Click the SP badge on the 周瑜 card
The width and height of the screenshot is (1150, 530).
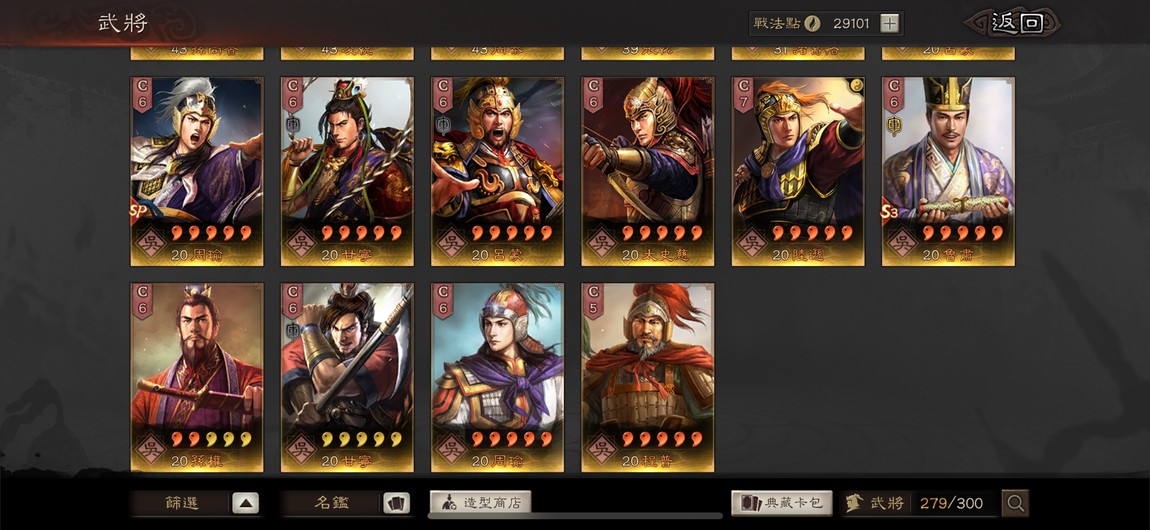136,212
